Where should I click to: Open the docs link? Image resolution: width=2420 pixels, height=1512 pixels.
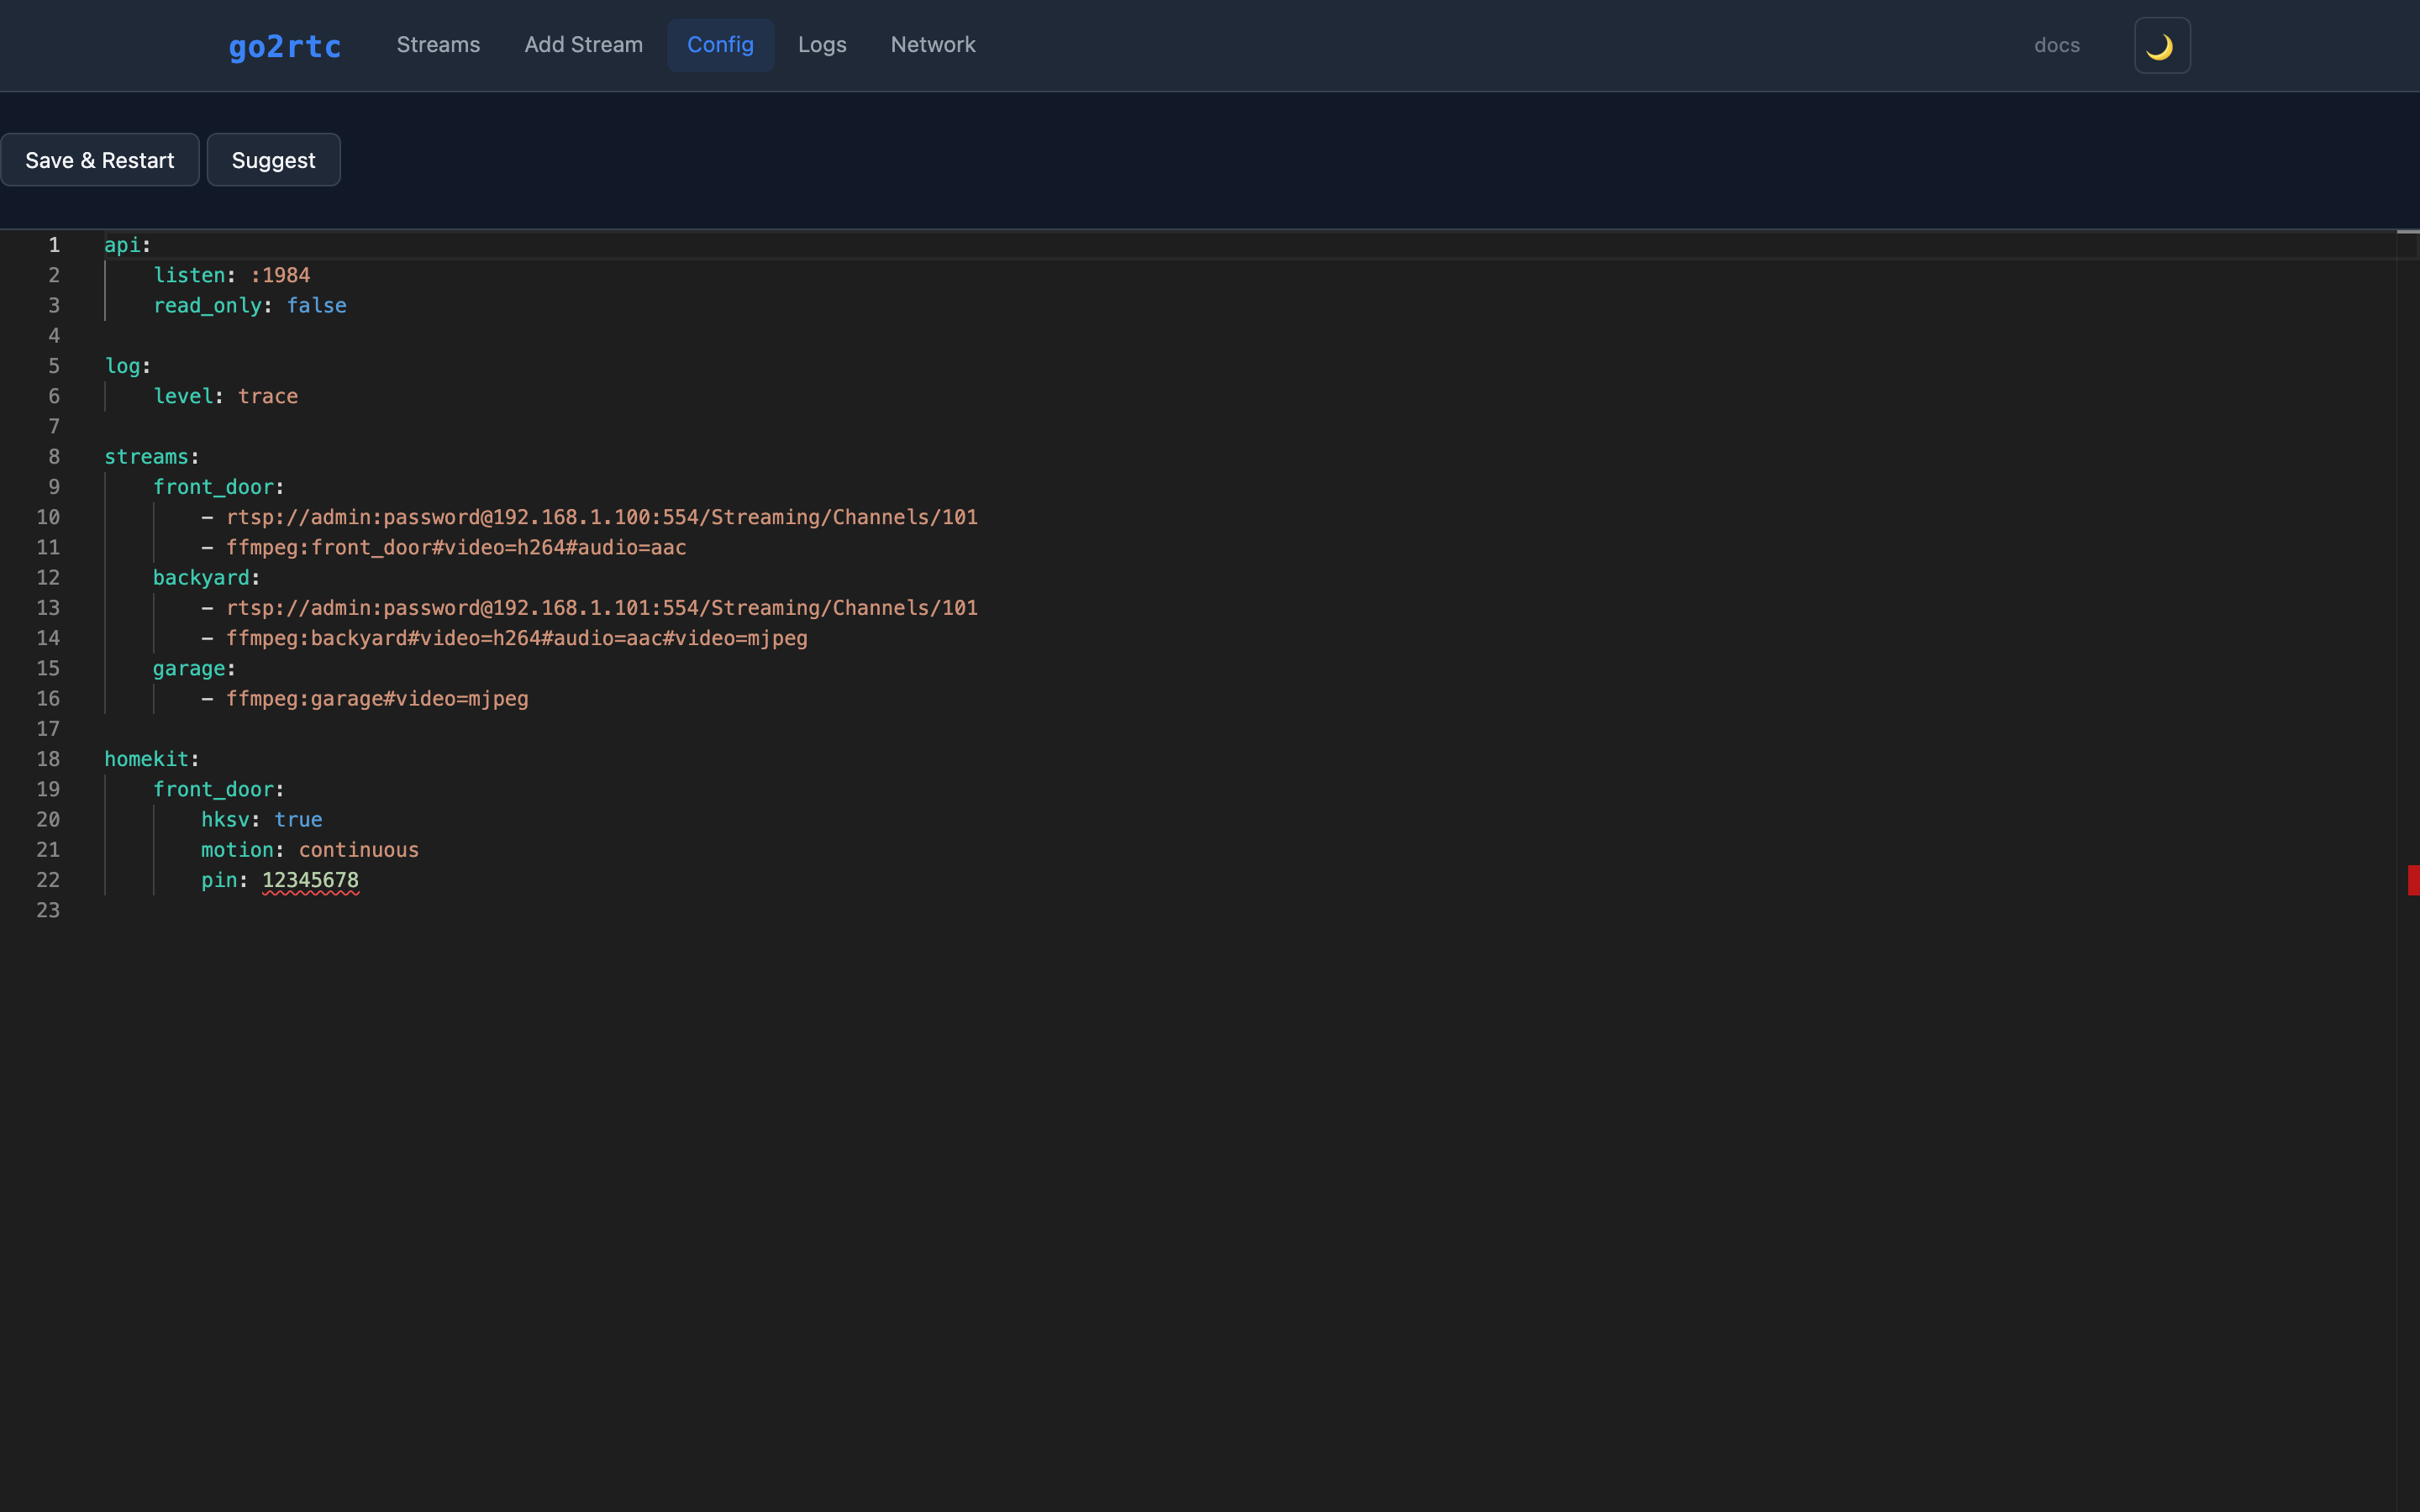click(2057, 46)
